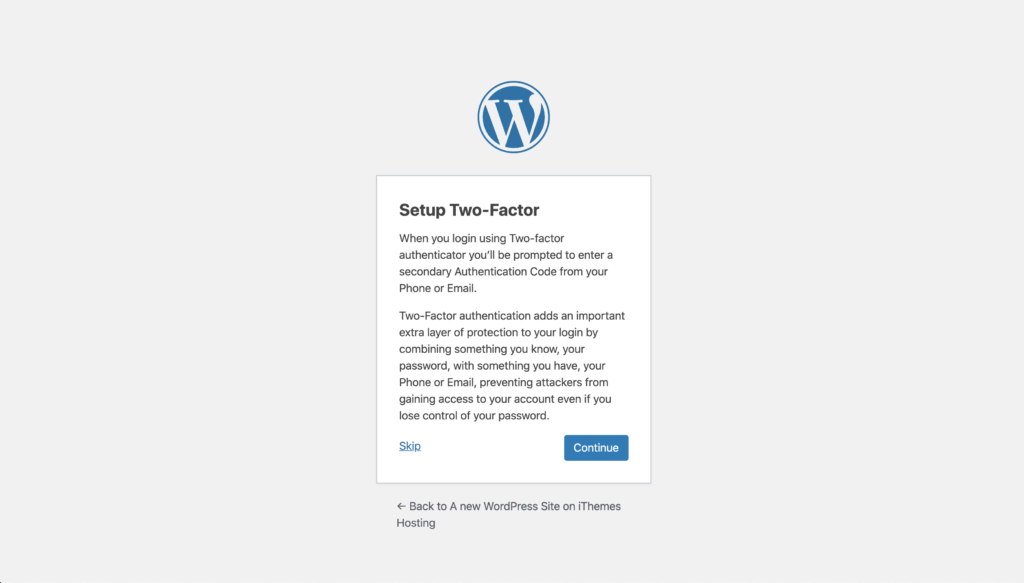Click the words 'Two-factor' in the first paragraph
Viewport: 1024px width, 583px height.
(x=536, y=238)
